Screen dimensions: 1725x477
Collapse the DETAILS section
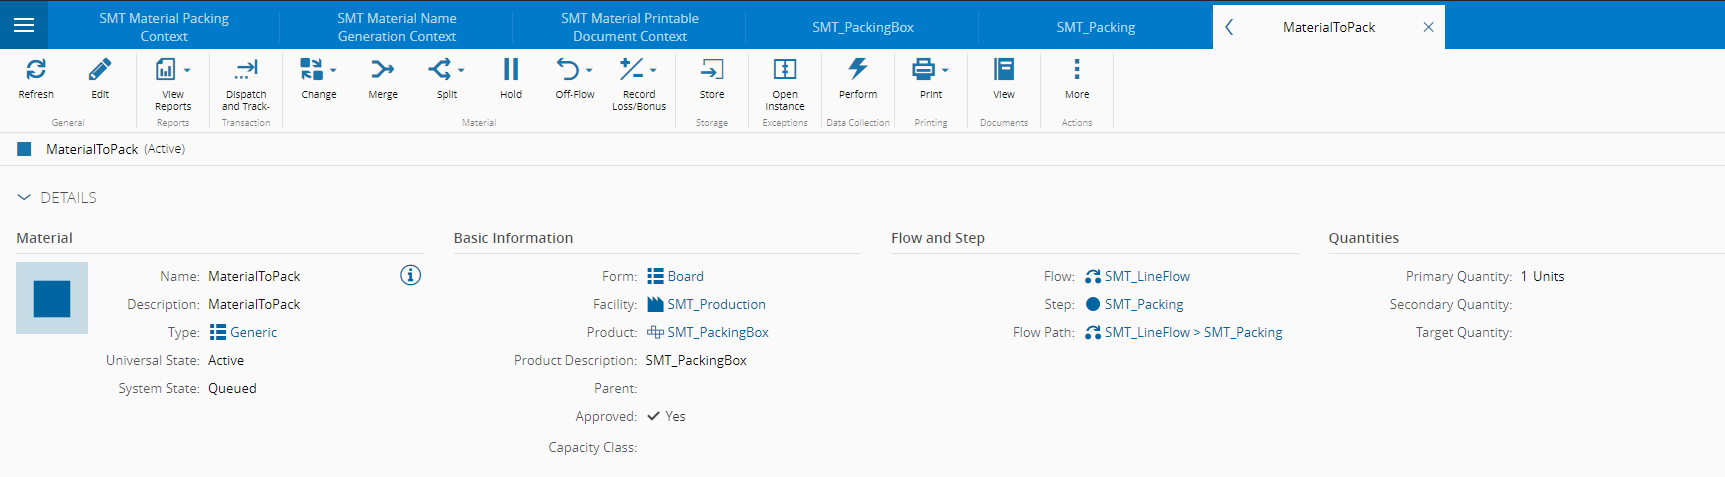click(x=24, y=198)
